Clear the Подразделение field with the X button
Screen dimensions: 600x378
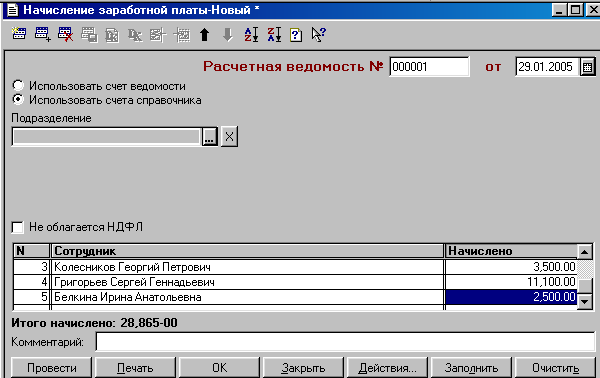[229, 137]
